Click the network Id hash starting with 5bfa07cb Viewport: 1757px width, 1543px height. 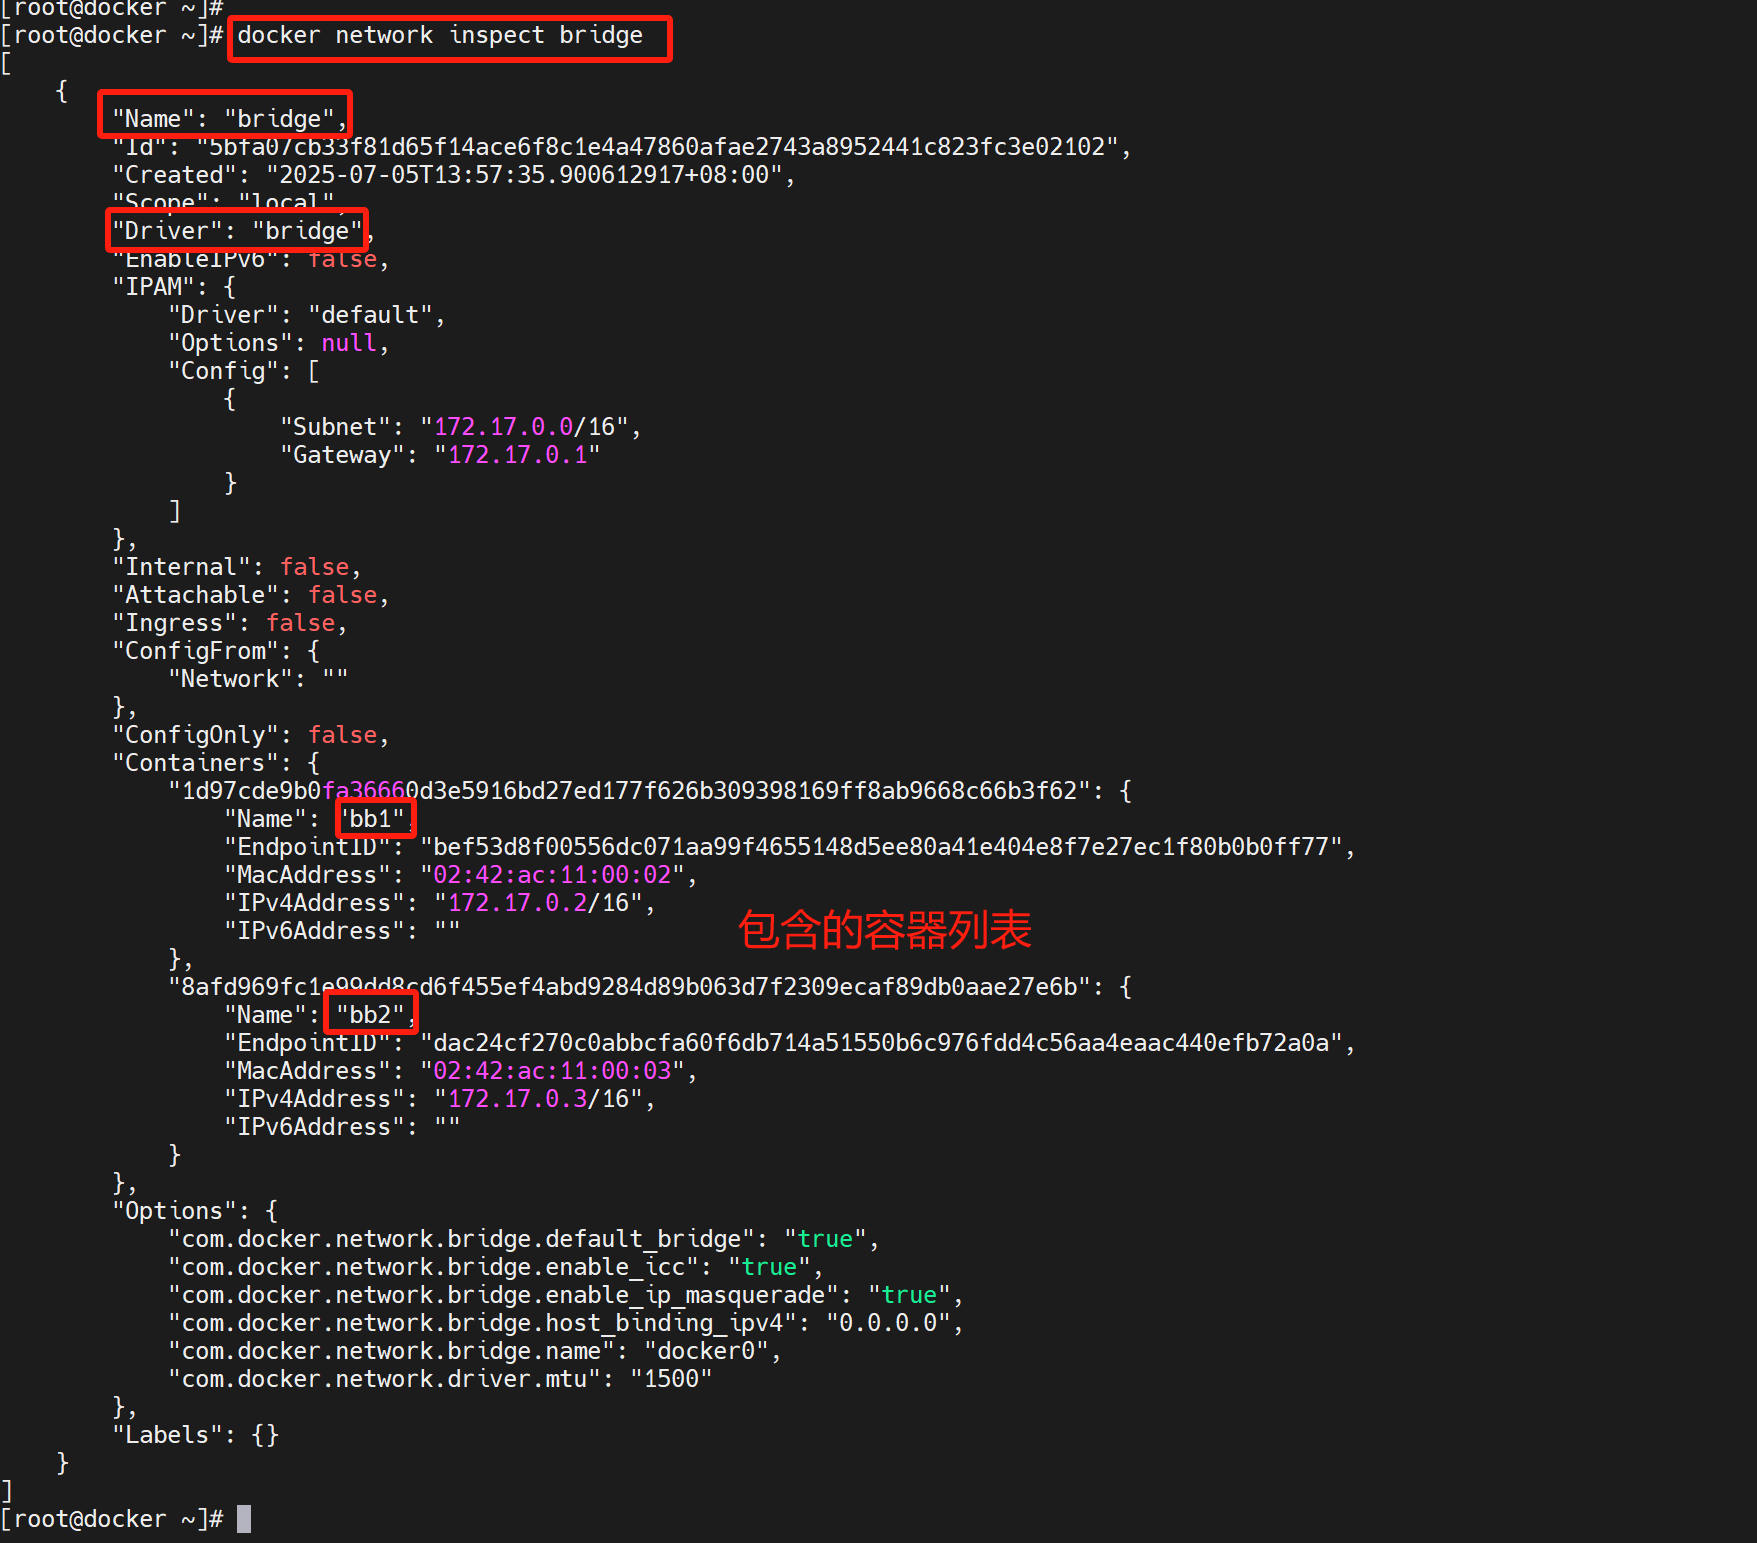[x=656, y=147]
